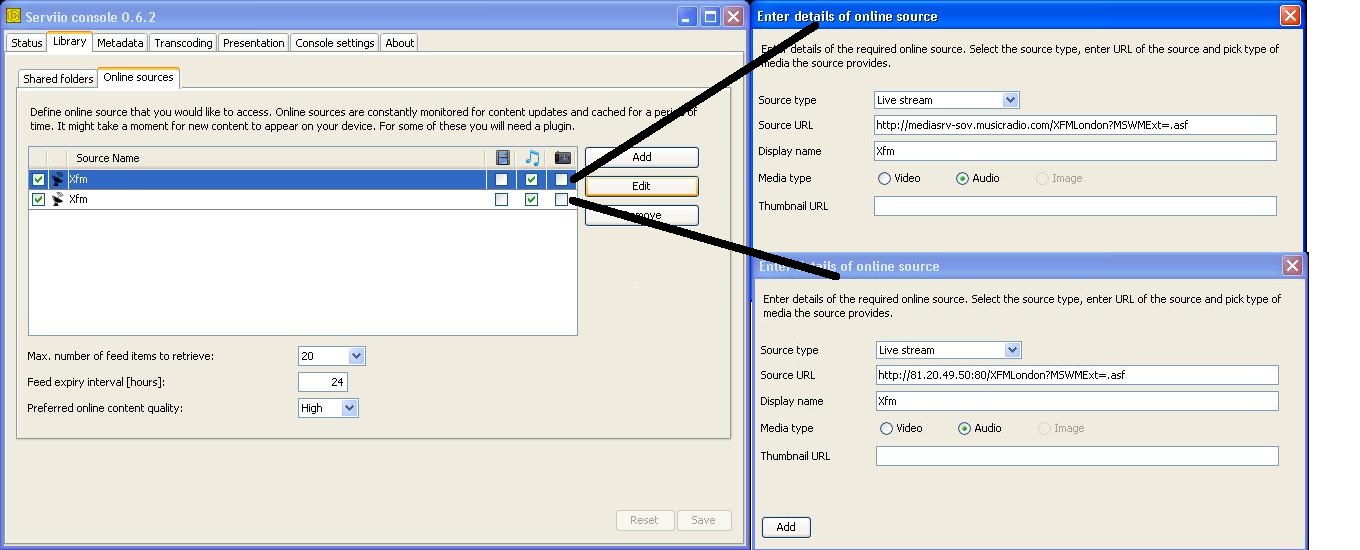The height and width of the screenshot is (550, 1360).
Task: Toggle the audio checkbox in the unhighlighted Xfm row
Action: (532, 199)
